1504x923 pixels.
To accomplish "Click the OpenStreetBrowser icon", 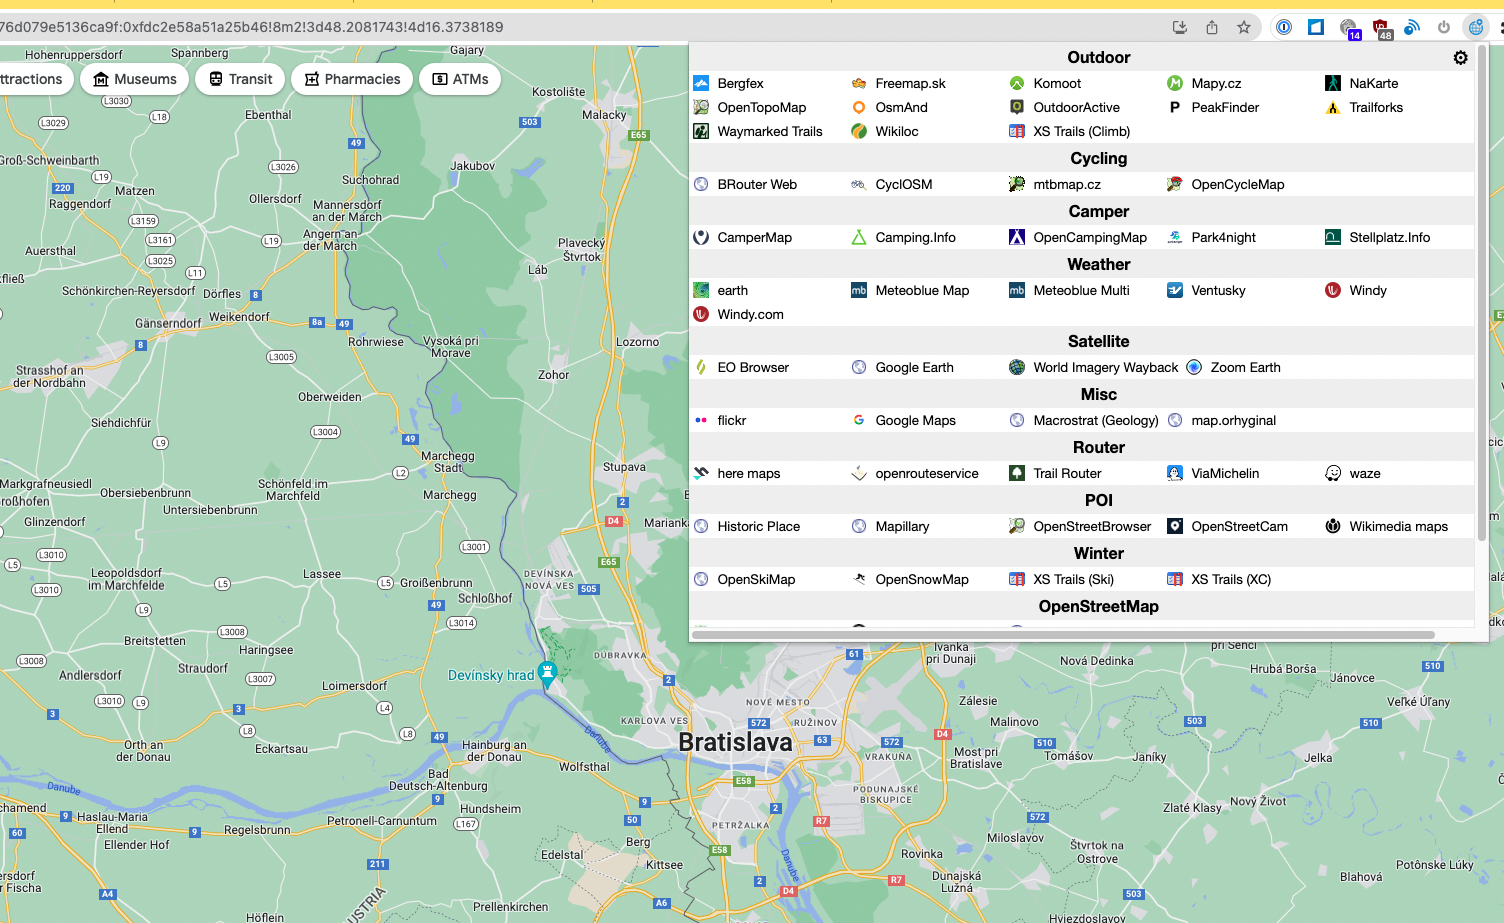I will (1017, 526).
